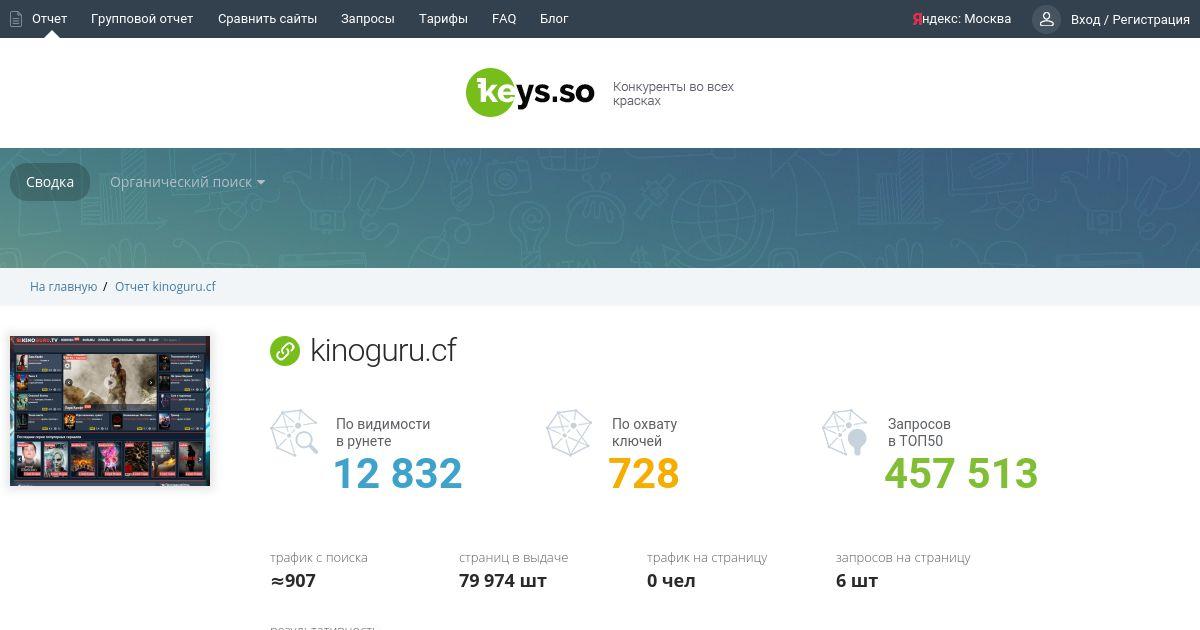Open the FAQ page
This screenshot has height=630, width=1200.
504,19
